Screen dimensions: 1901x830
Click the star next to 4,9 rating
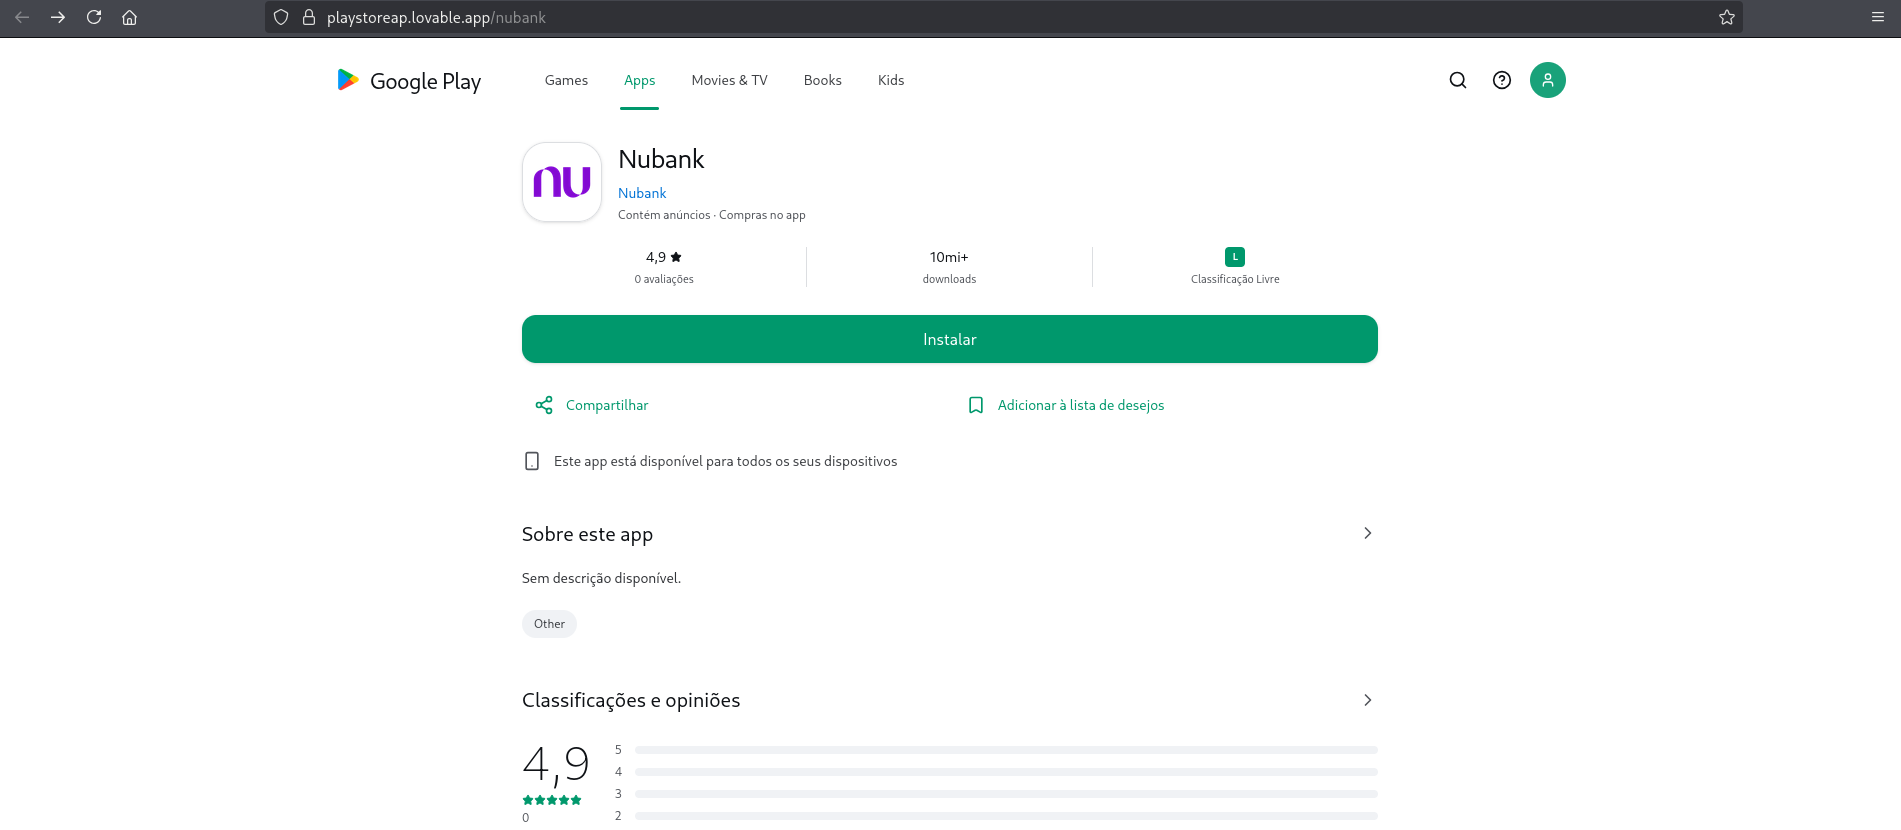click(x=676, y=257)
